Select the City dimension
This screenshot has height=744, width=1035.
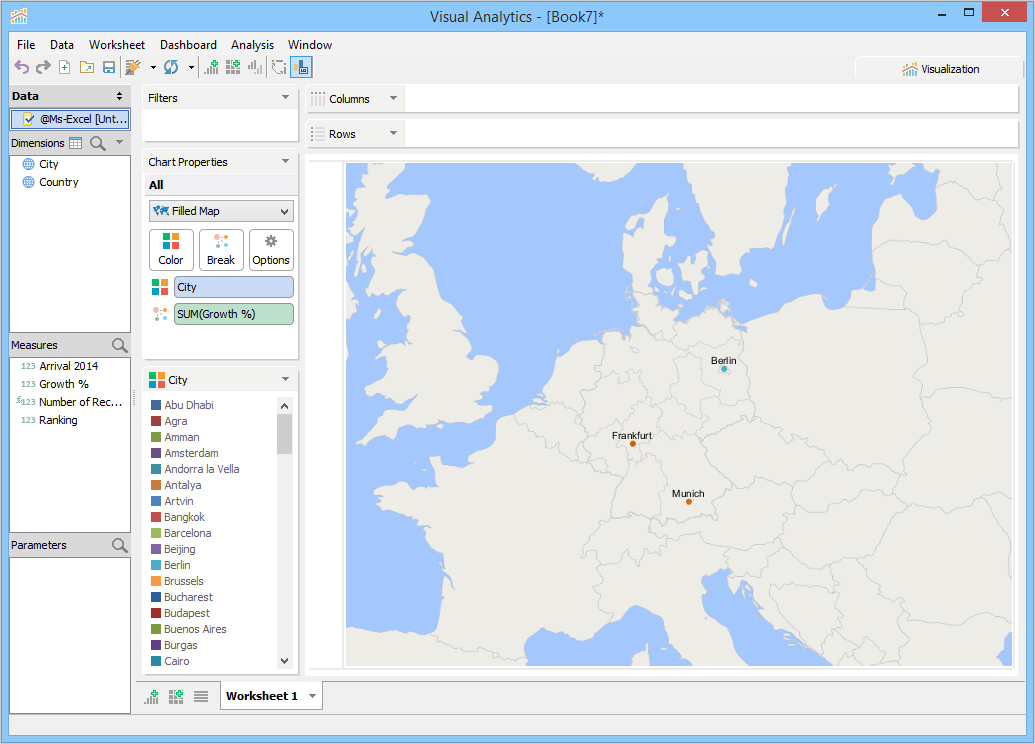click(x=48, y=164)
